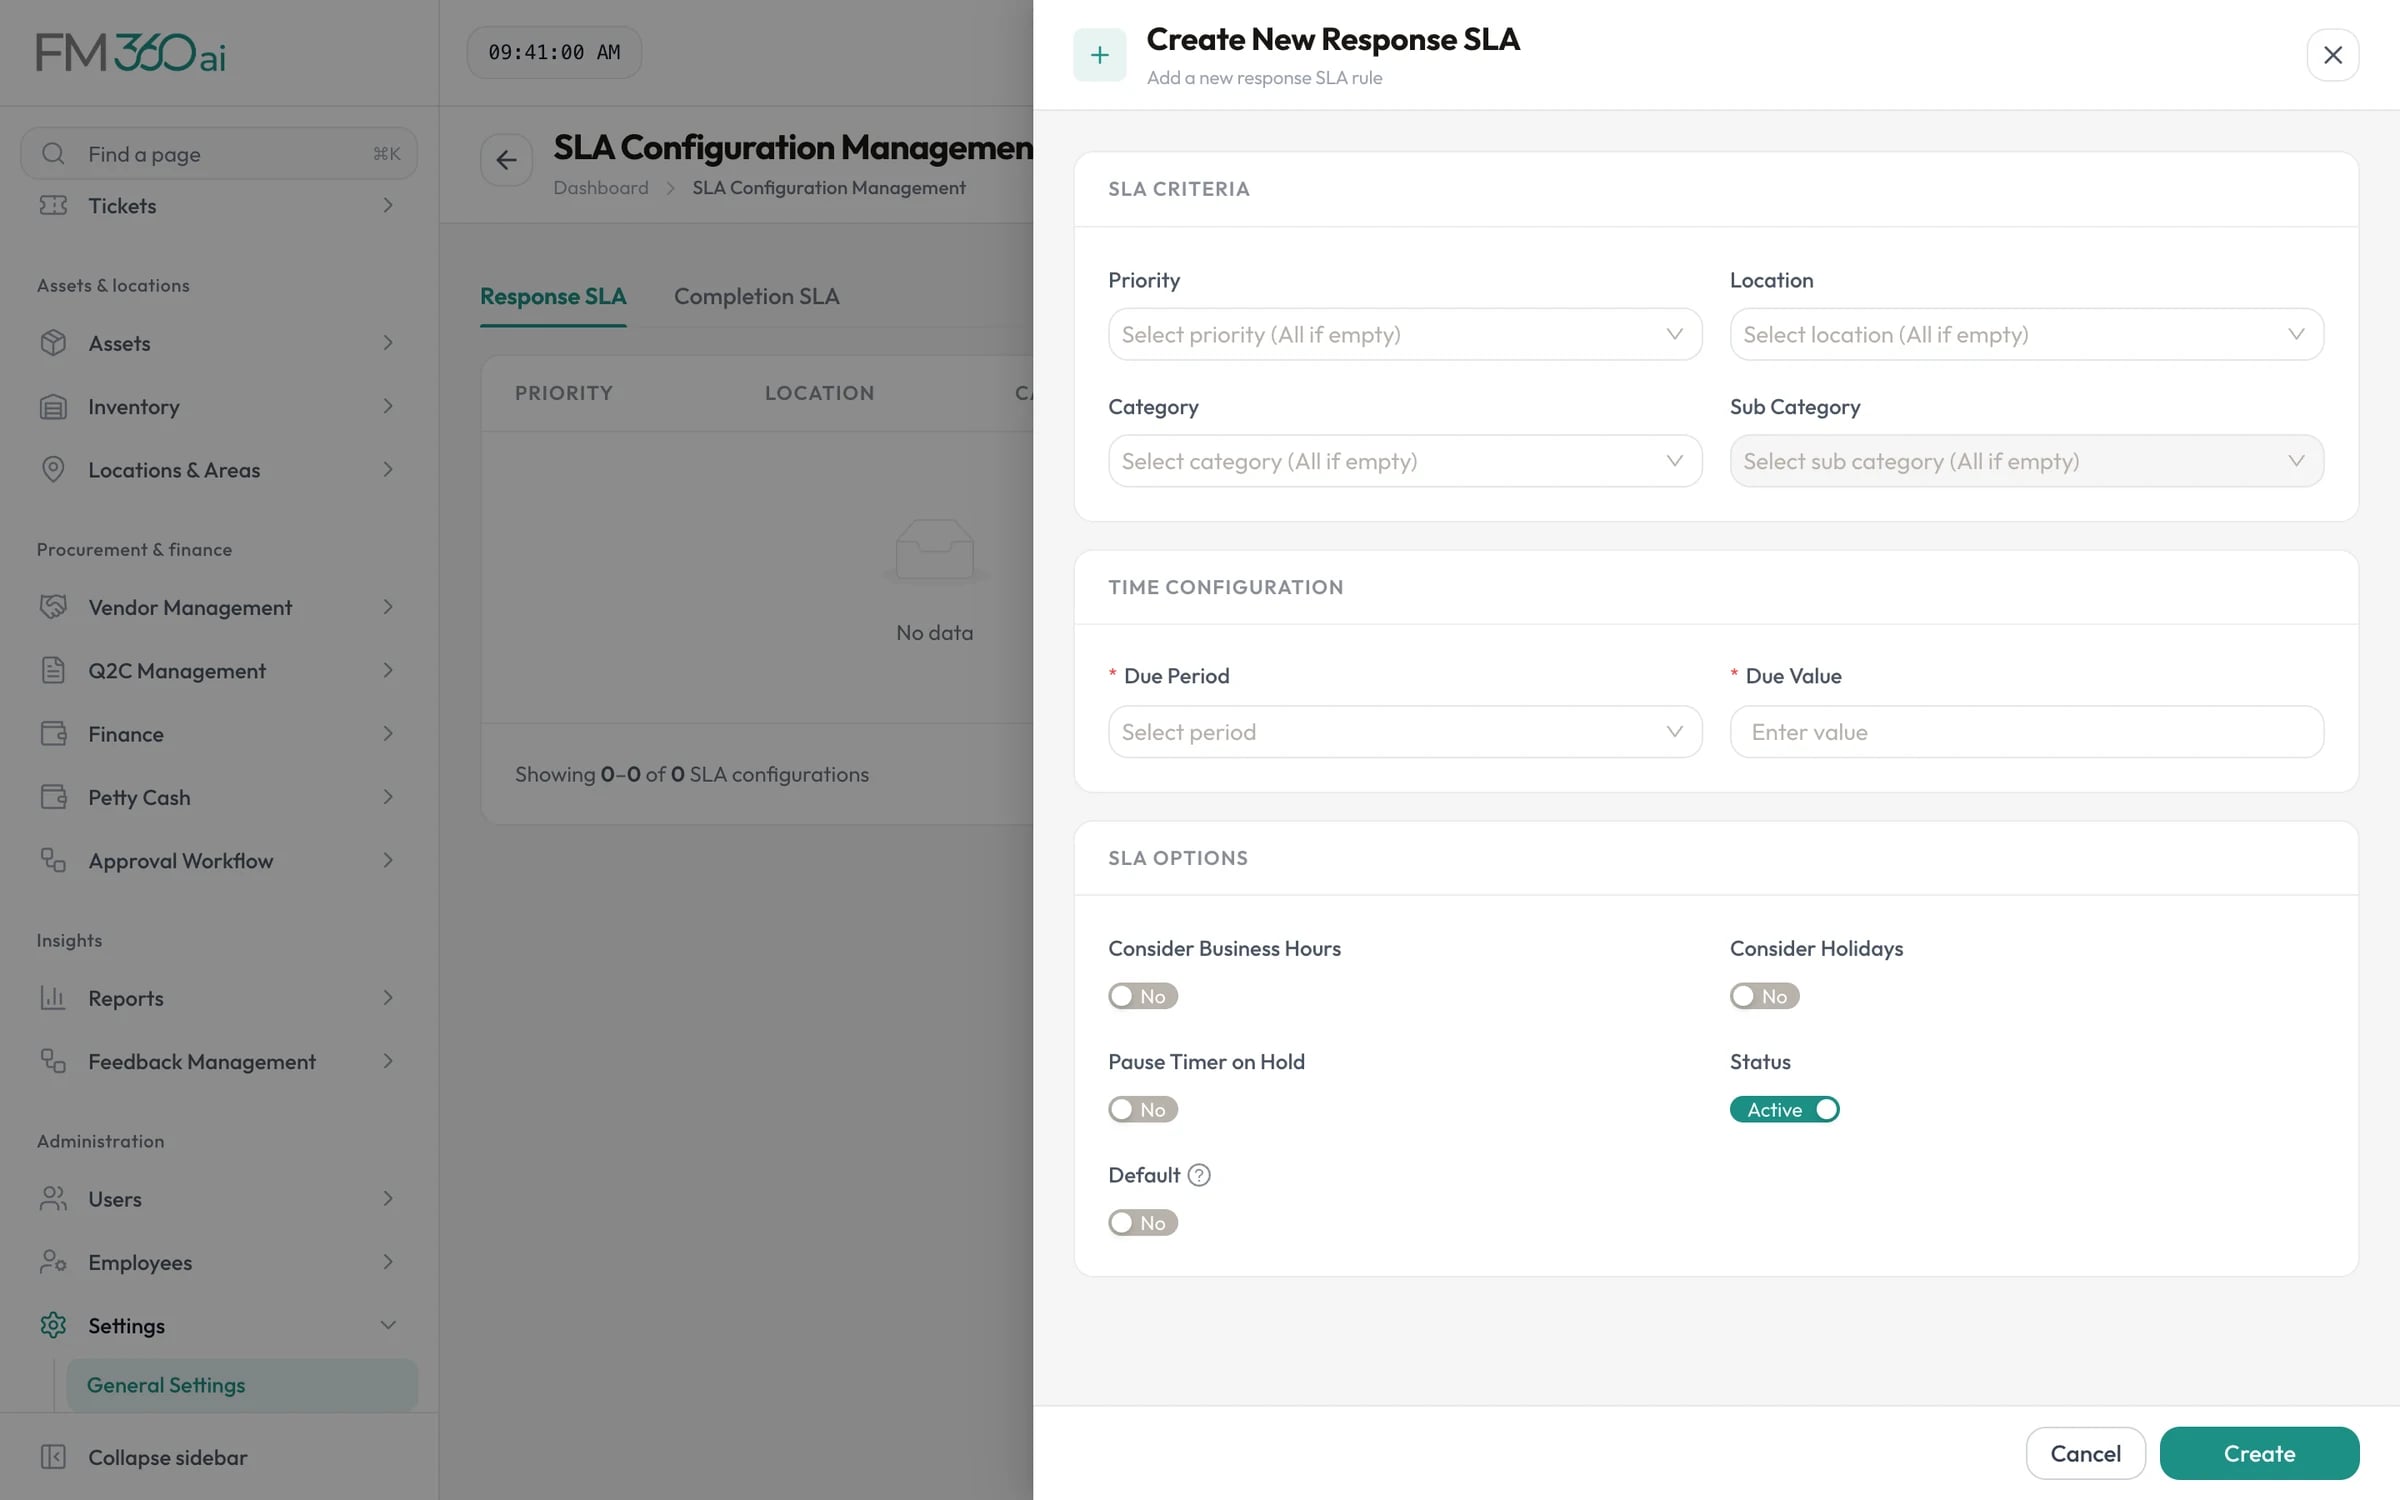Open the Location dropdown
Screen dimensions: 2400x1500
(x=2027, y=334)
